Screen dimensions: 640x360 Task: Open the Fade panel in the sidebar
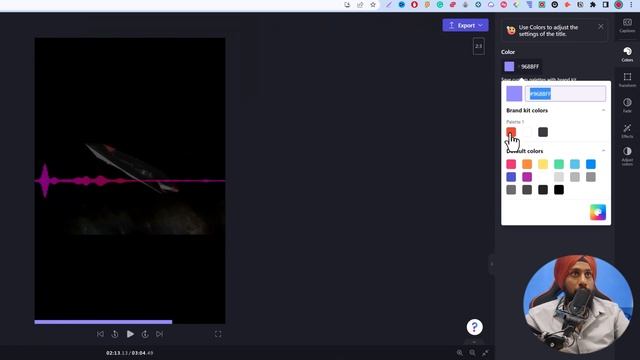tap(627, 105)
